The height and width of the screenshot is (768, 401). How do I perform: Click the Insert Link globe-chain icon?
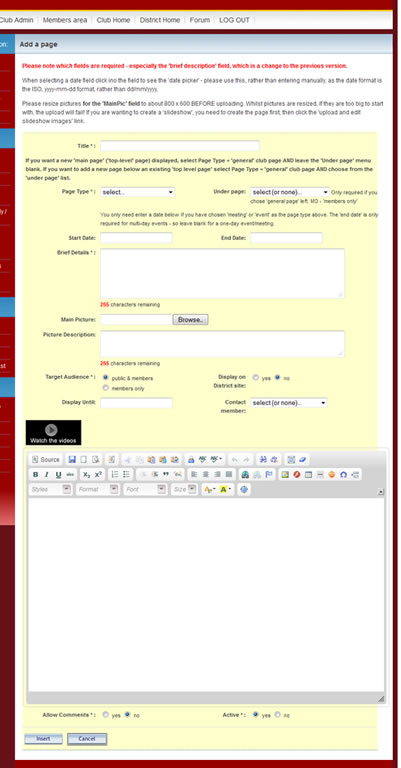(245, 475)
